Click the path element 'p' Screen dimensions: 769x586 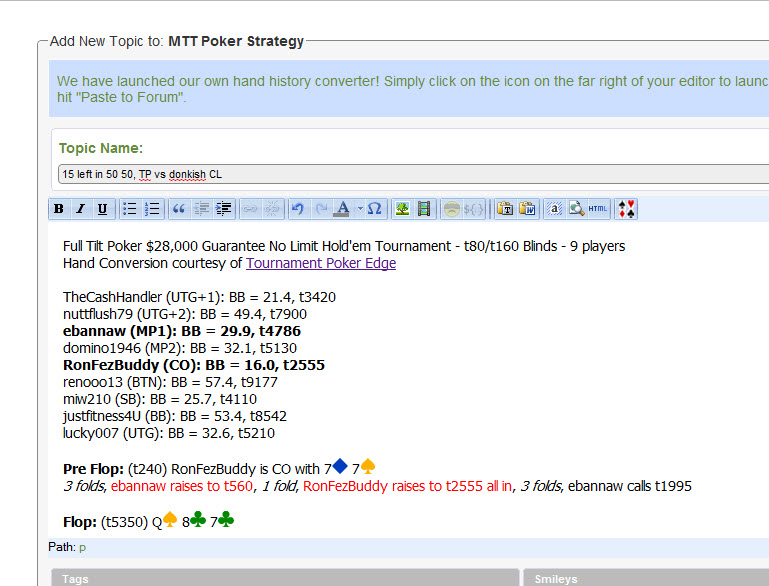pyautogui.click(x=82, y=547)
